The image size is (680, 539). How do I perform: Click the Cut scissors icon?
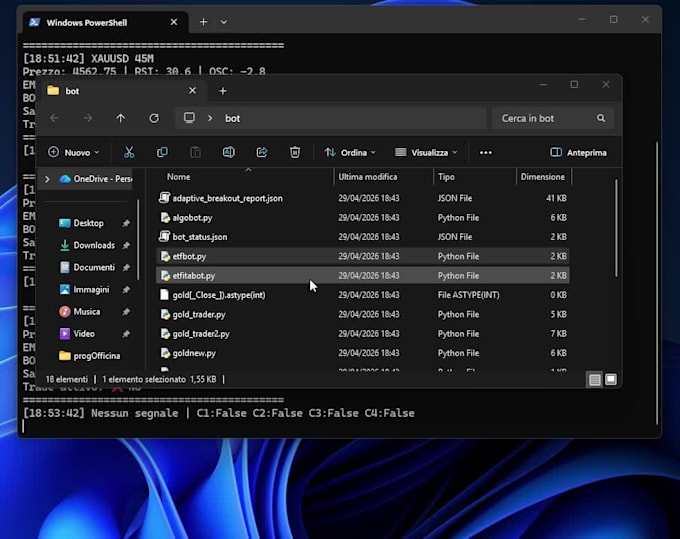point(129,152)
